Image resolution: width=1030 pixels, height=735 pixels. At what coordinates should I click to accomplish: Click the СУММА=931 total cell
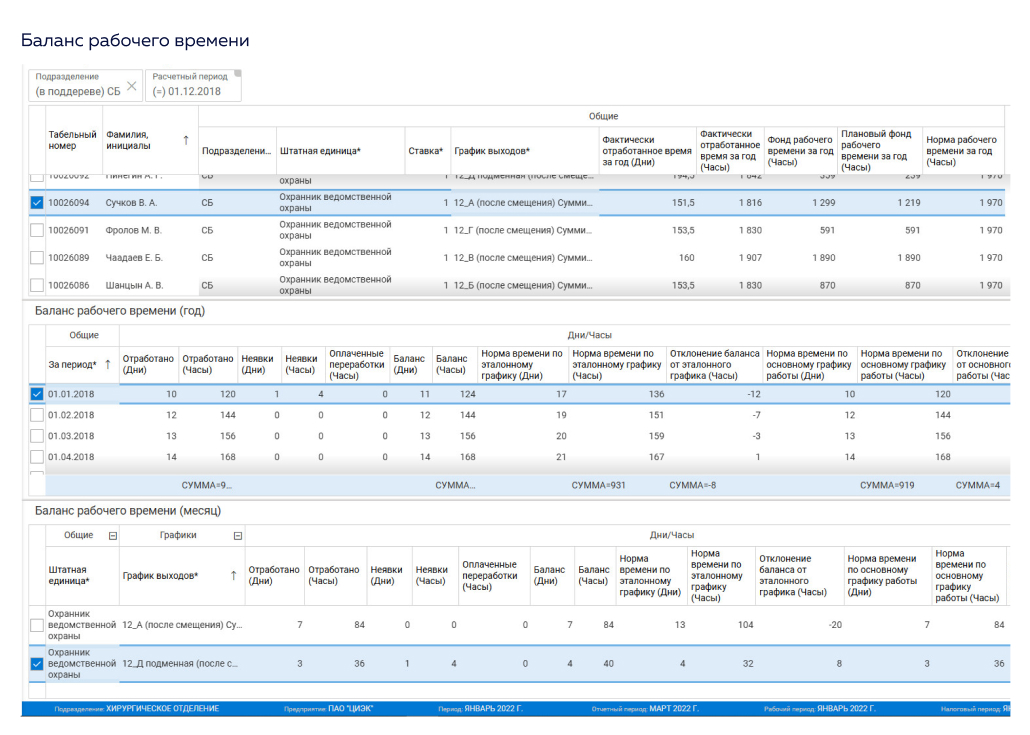[x=598, y=485]
